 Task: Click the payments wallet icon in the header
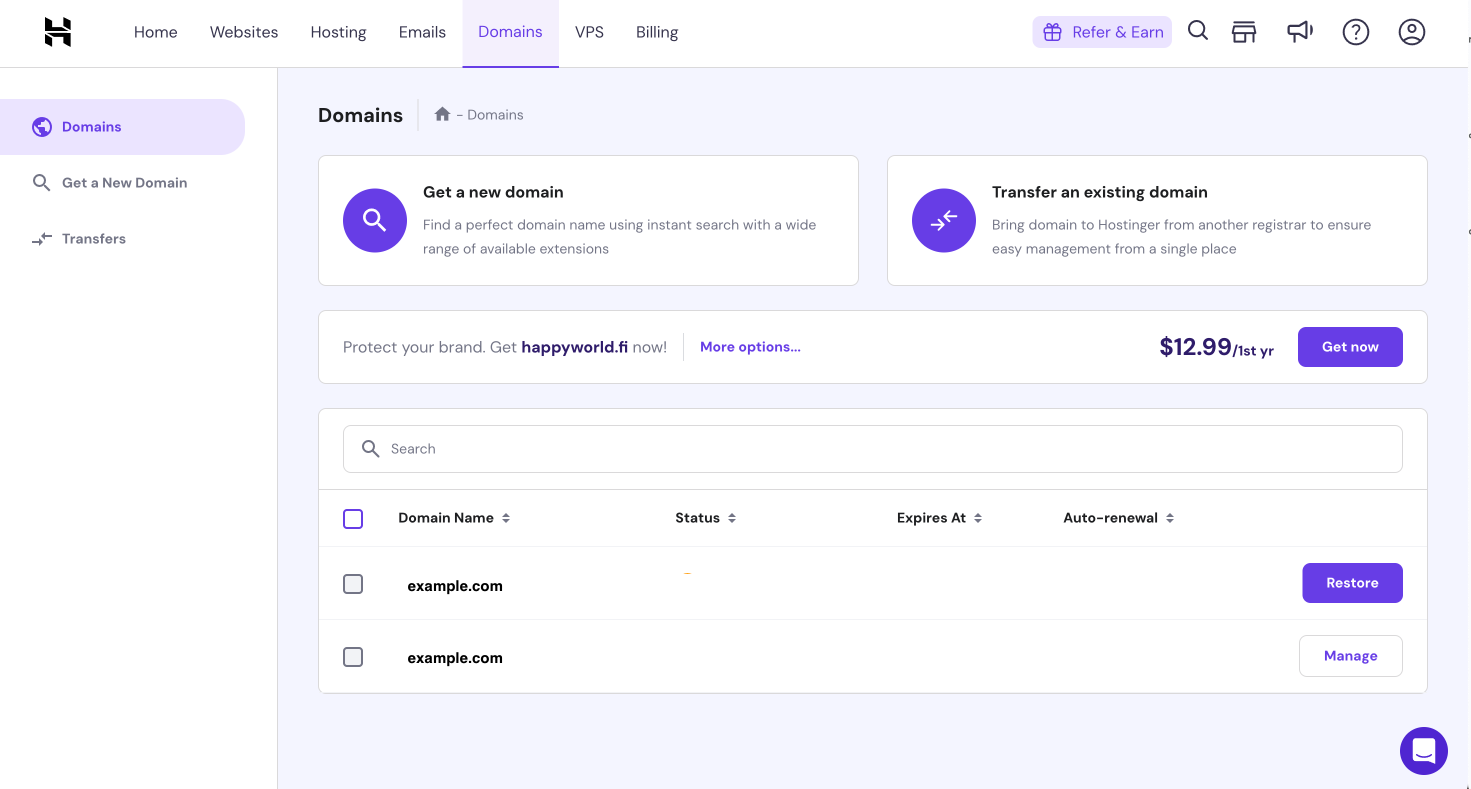pyautogui.click(x=1243, y=31)
